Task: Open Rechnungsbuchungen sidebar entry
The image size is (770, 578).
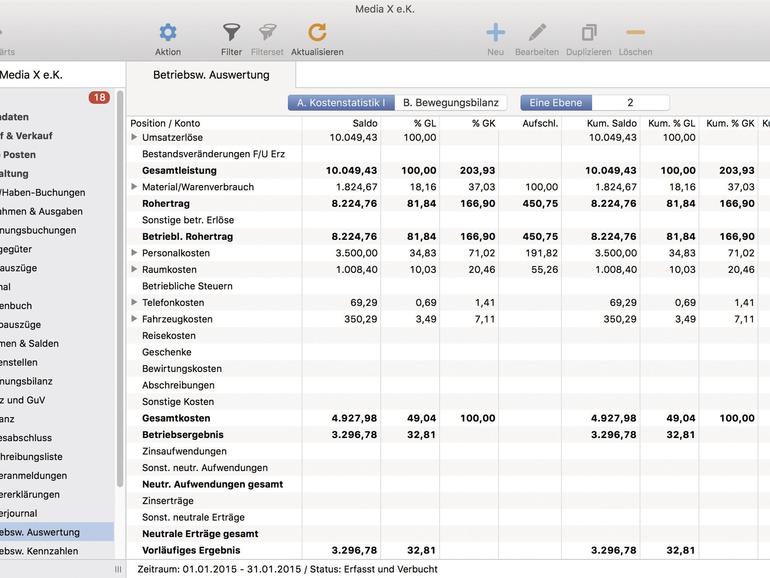Action: point(38,230)
